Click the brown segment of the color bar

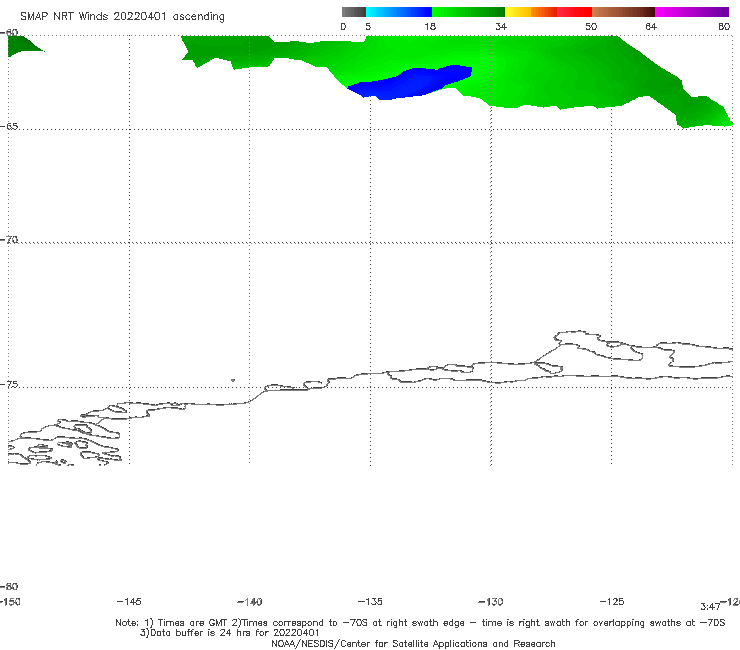pyautogui.click(x=623, y=12)
